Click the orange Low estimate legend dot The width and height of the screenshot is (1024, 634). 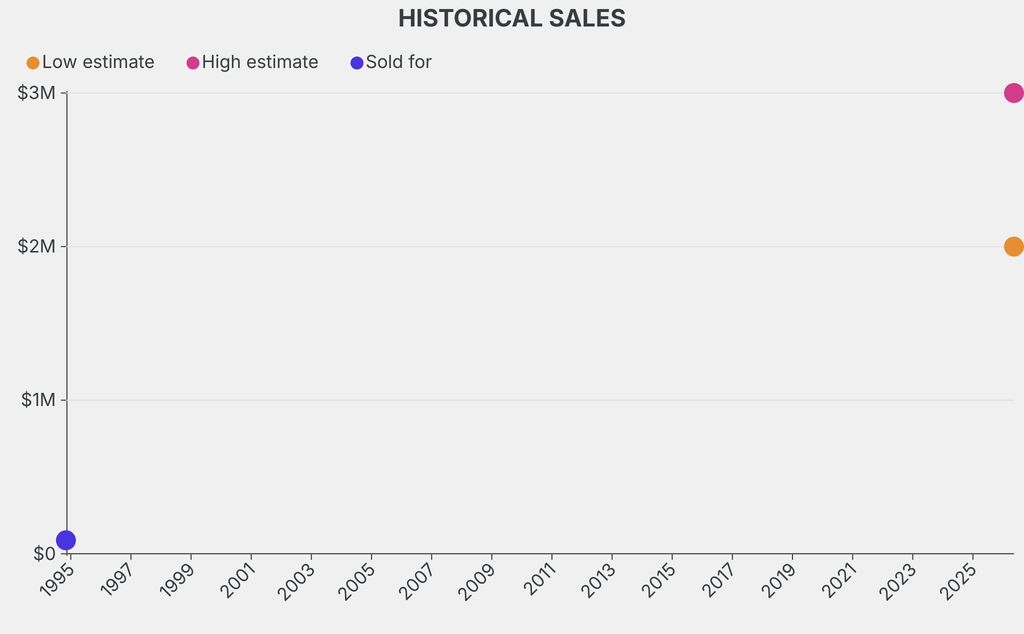(33, 63)
